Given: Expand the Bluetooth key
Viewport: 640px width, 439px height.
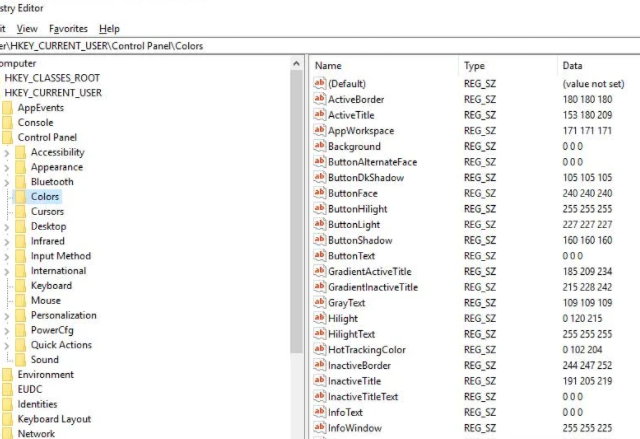Looking at the screenshot, I should point(7,182).
